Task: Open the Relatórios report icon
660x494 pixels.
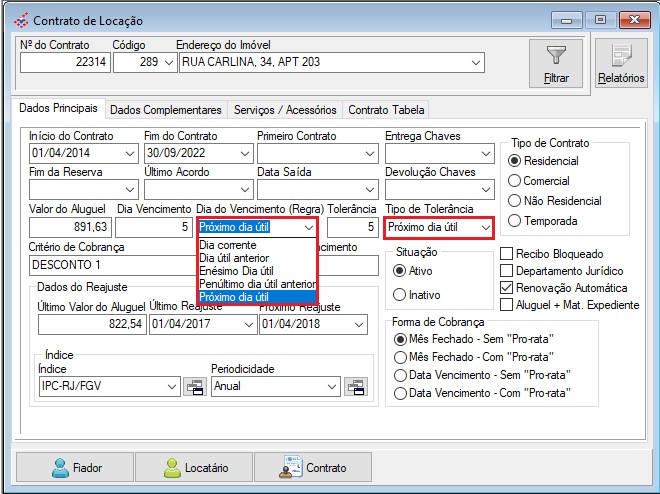Action: (x=620, y=56)
